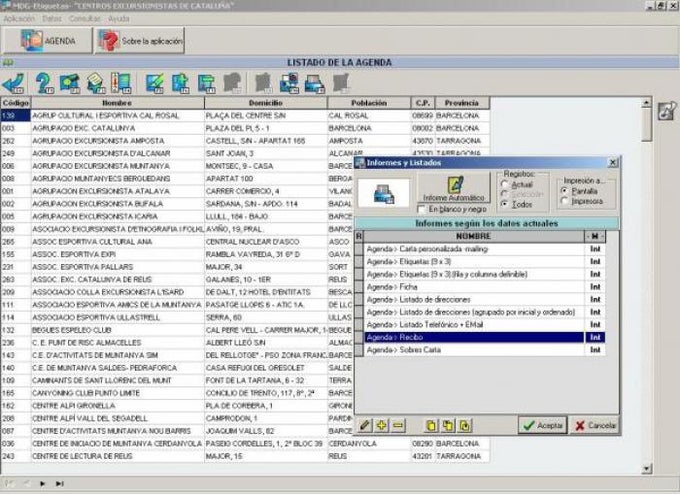
Task: Select row CENTRE ALPI GIRONELLA
Action: (177, 406)
